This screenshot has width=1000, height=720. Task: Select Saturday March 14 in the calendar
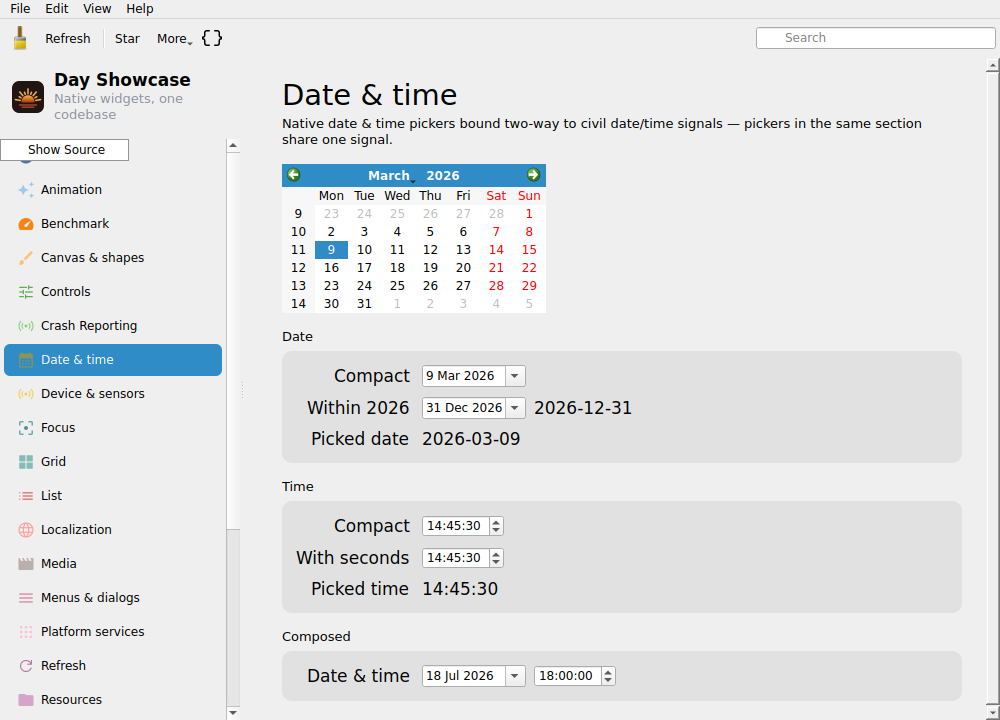pos(496,250)
